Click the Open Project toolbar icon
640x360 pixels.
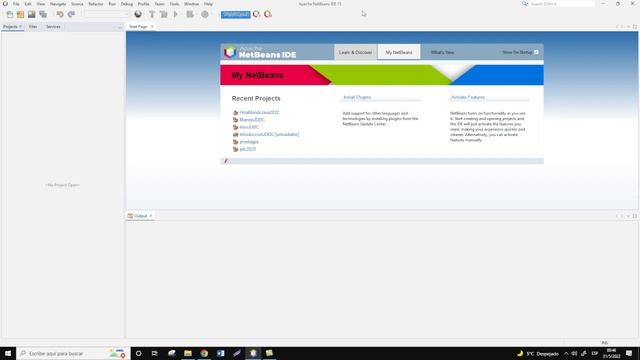point(31,14)
